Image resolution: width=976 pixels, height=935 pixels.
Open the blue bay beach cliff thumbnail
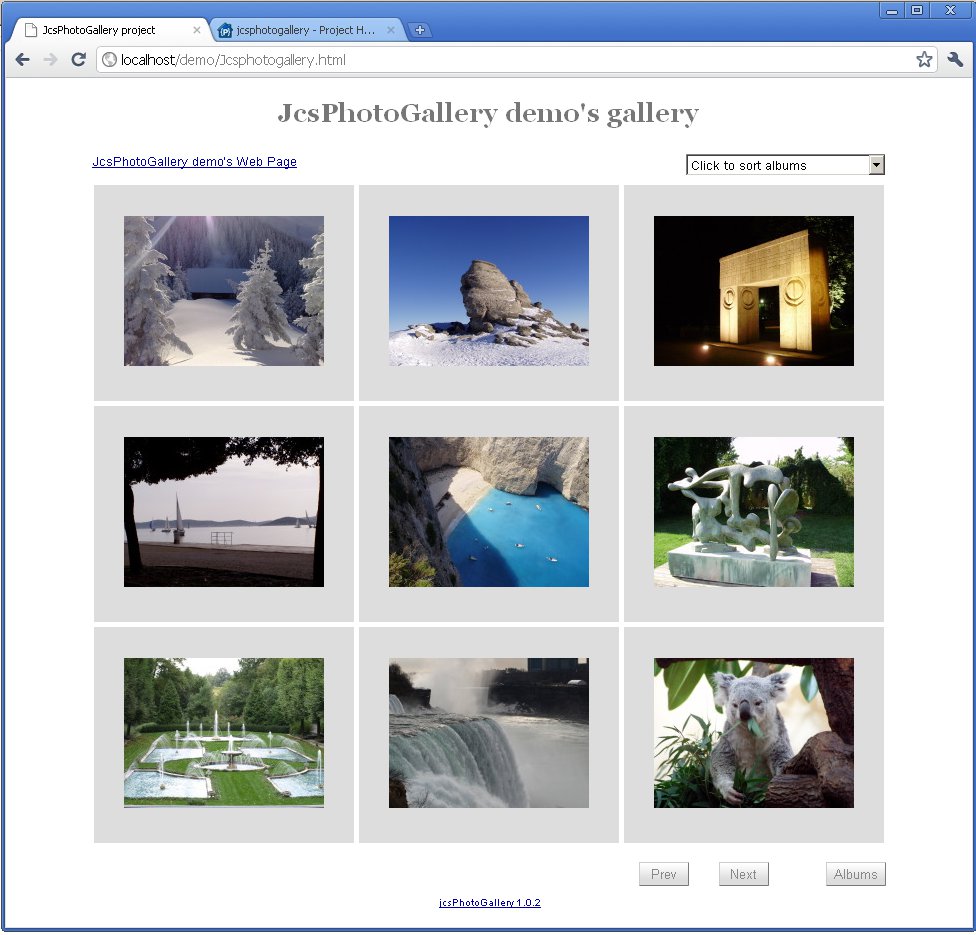click(x=489, y=512)
